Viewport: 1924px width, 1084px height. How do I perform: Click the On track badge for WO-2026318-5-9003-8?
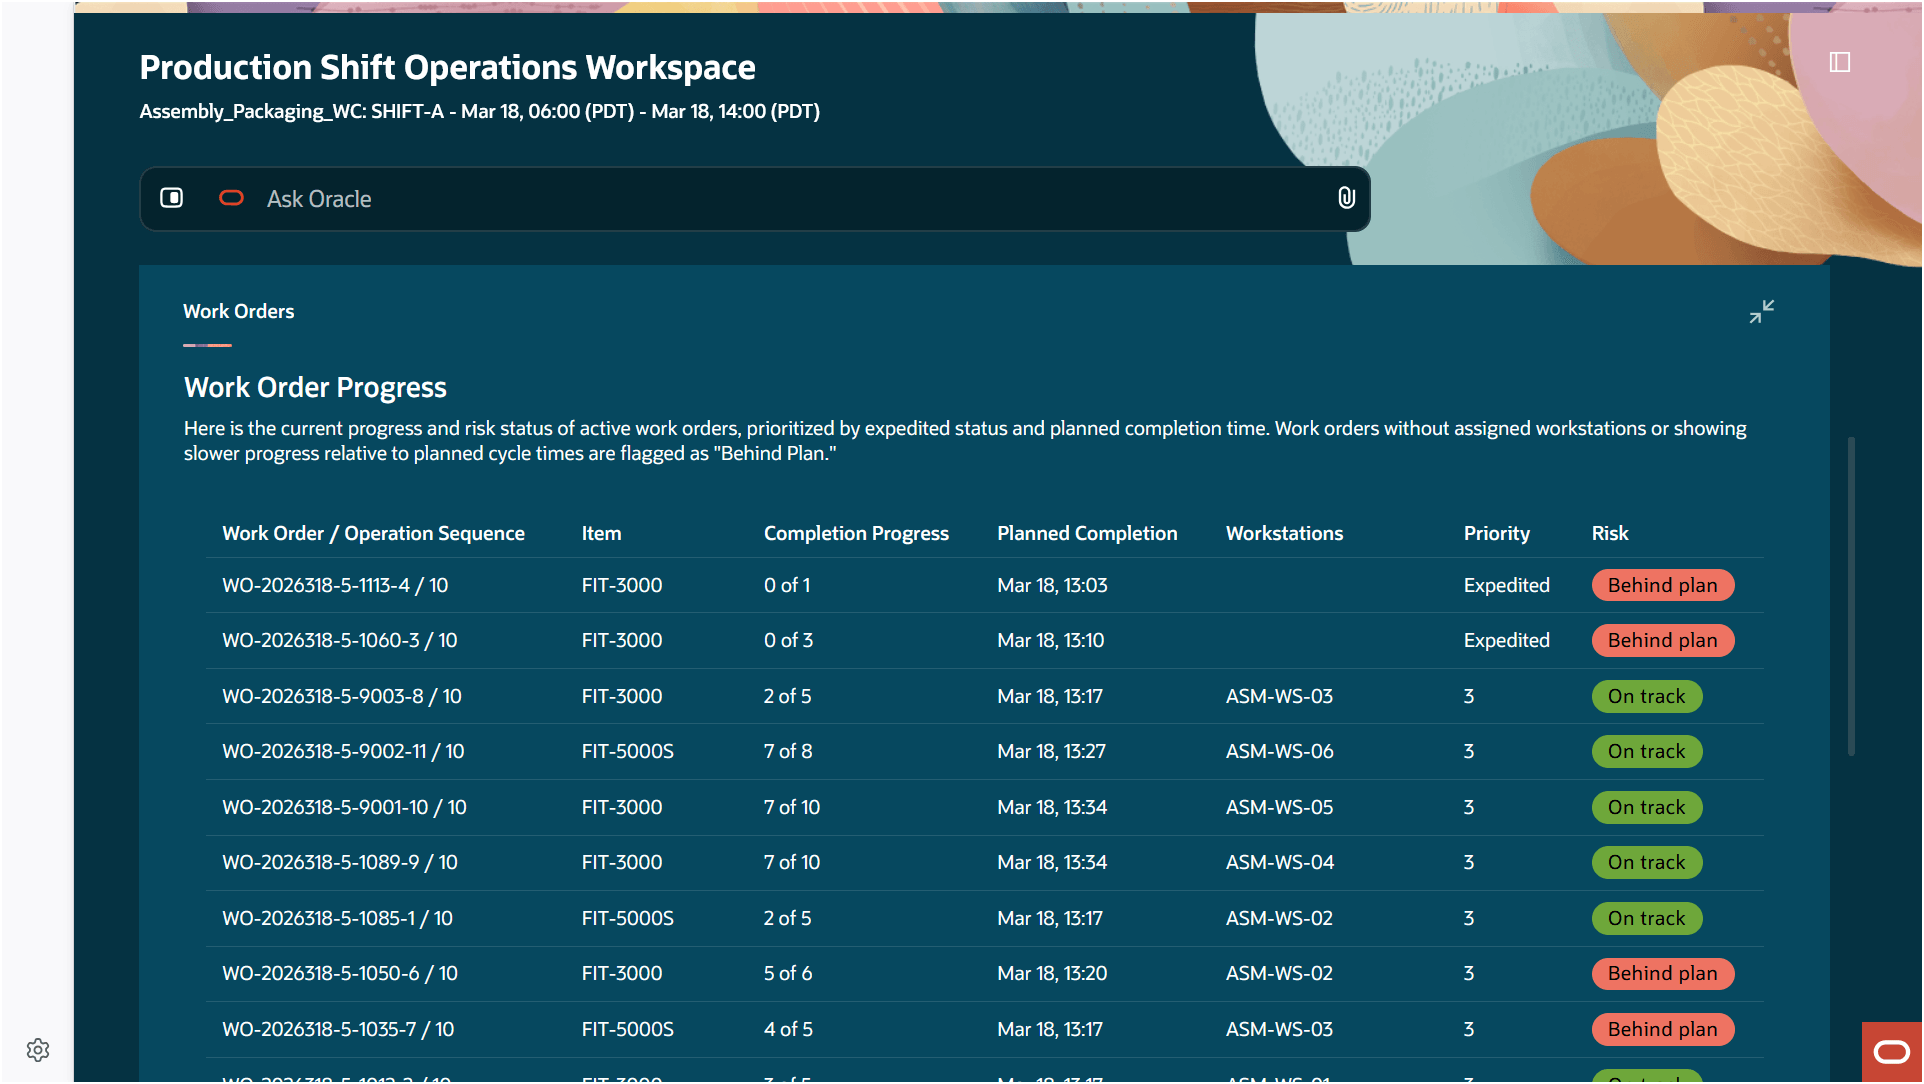coord(1646,696)
